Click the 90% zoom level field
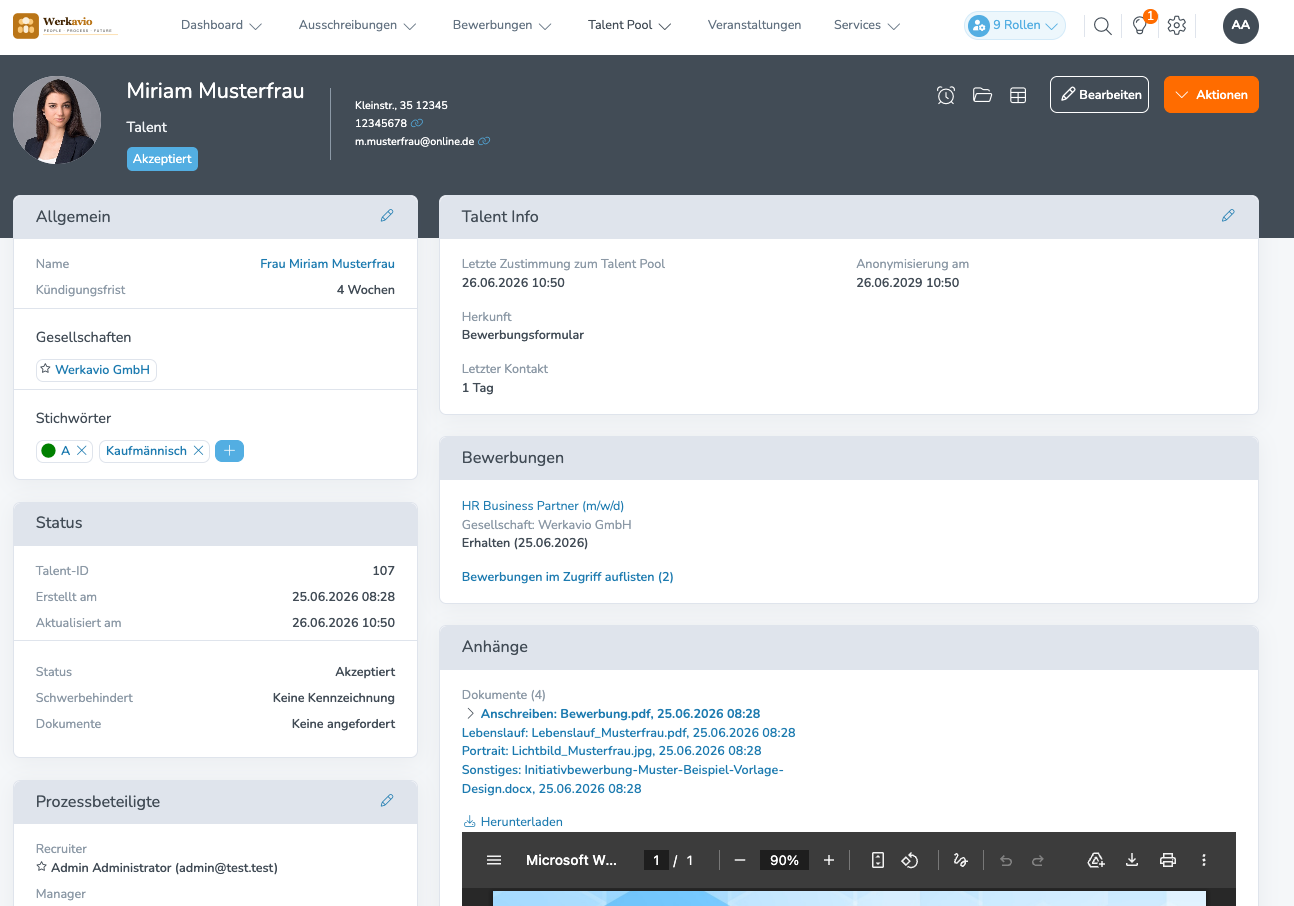Image resolution: width=1294 pixels, height=906 pixels. [x=784, y=860]
